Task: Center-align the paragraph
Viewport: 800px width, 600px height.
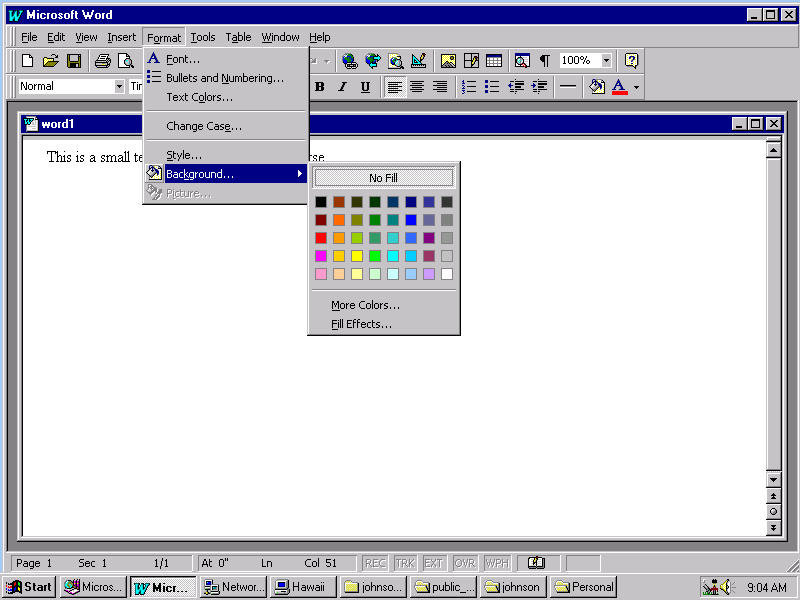Action: click(x=417, y=87)
